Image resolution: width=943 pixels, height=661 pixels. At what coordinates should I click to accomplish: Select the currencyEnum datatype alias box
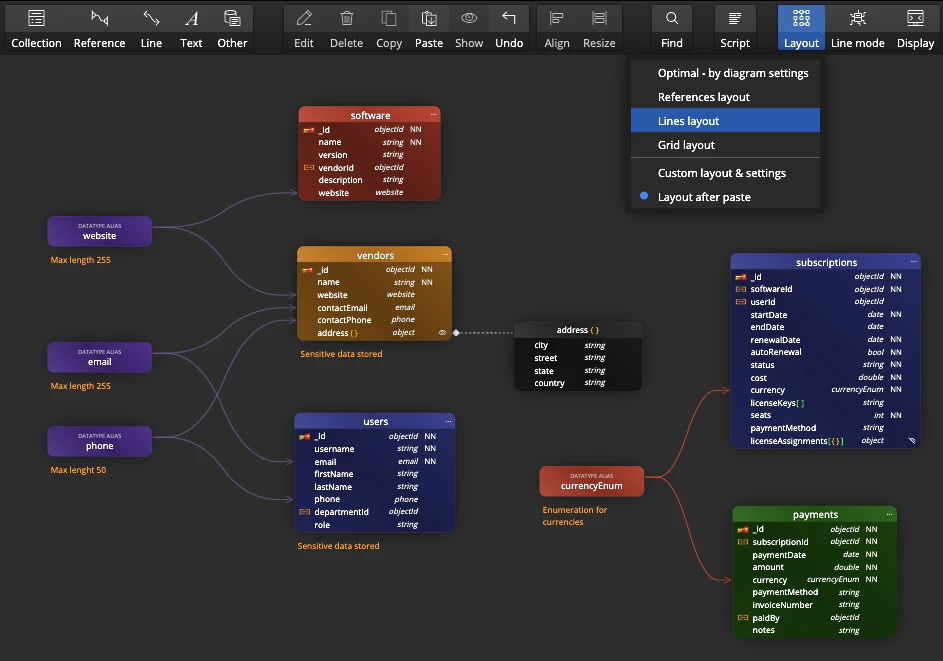[591, 481]
